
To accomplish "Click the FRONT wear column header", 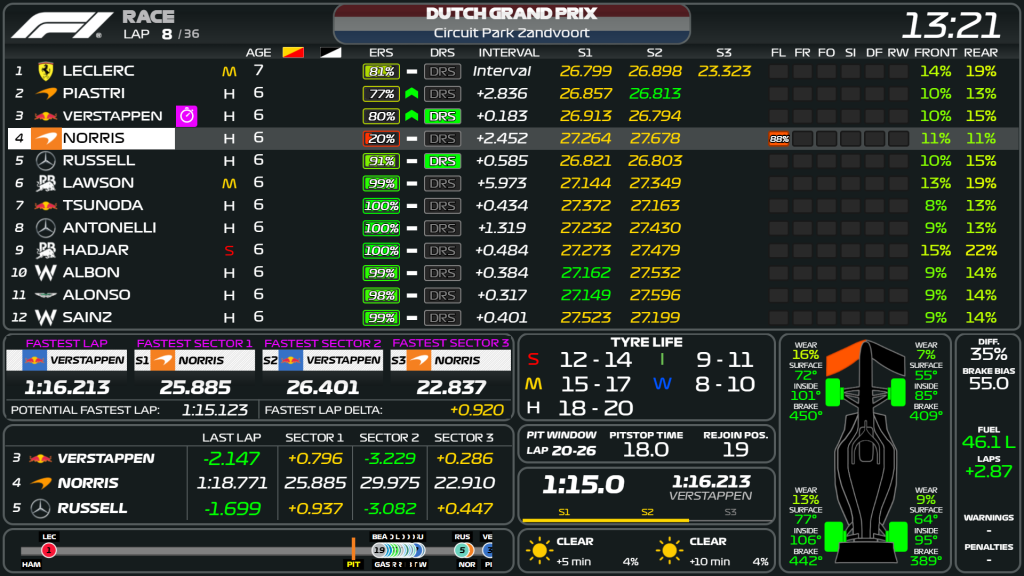I will coord(935,52).
